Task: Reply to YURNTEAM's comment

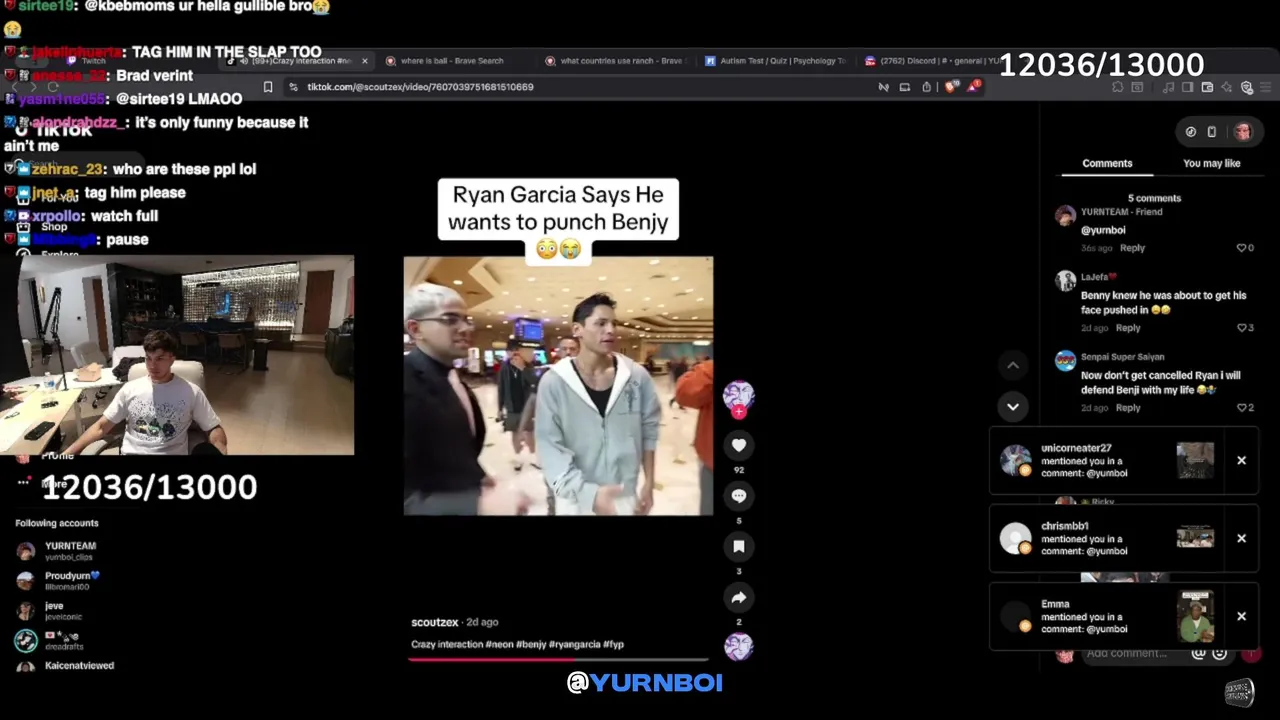Action: click(x=1132, y=248)
